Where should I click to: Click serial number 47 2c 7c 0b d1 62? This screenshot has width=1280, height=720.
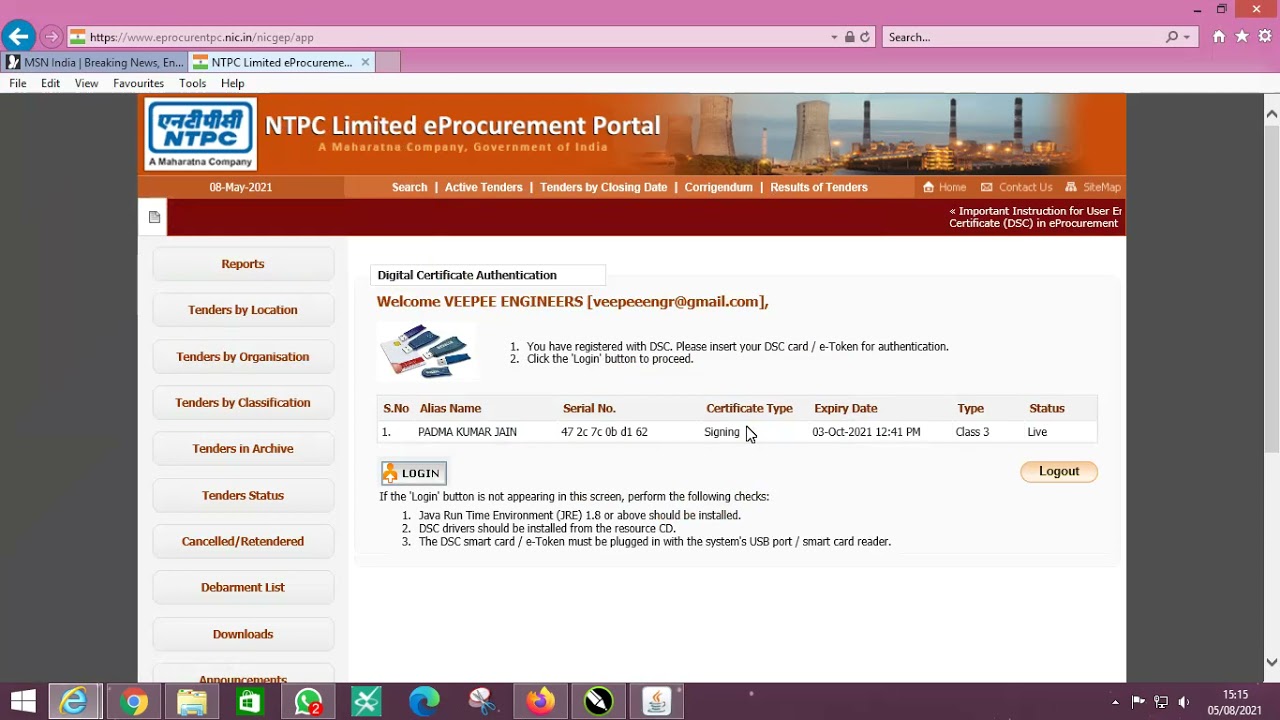[x=604, y=432]
